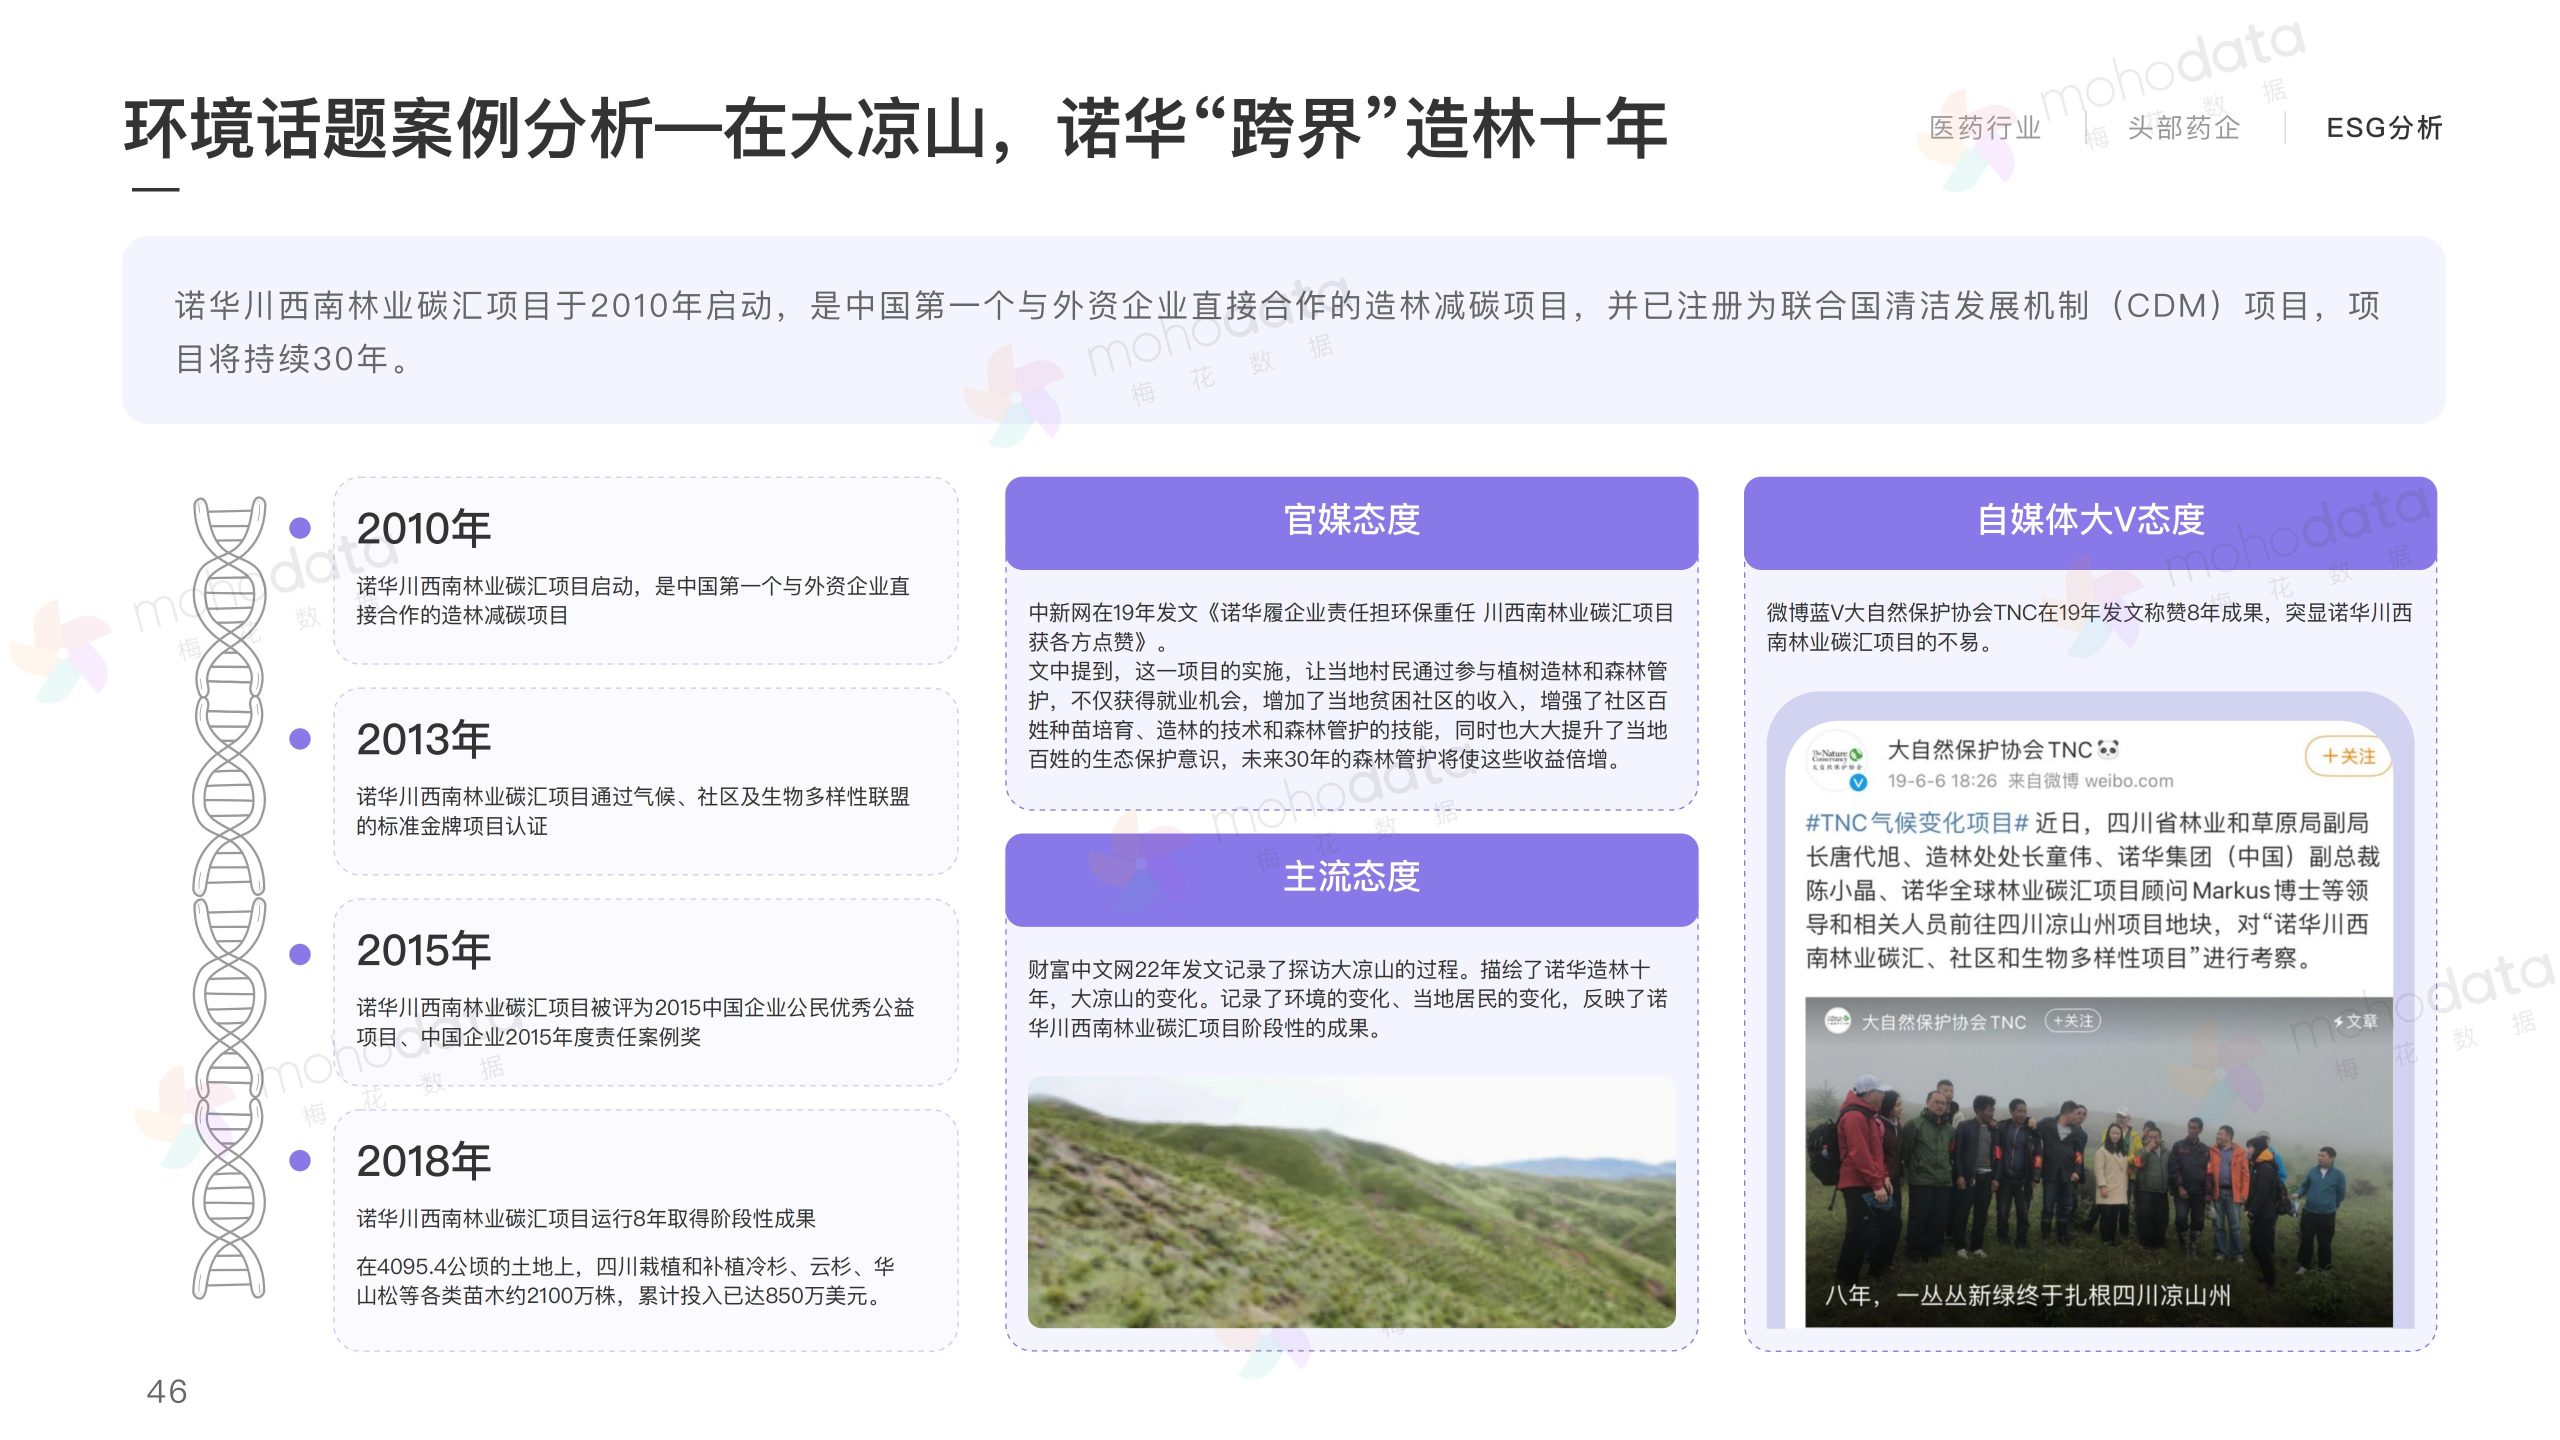Click the small +关注 button over group photo
2560x1440 pixels.
(2072, 1021)
